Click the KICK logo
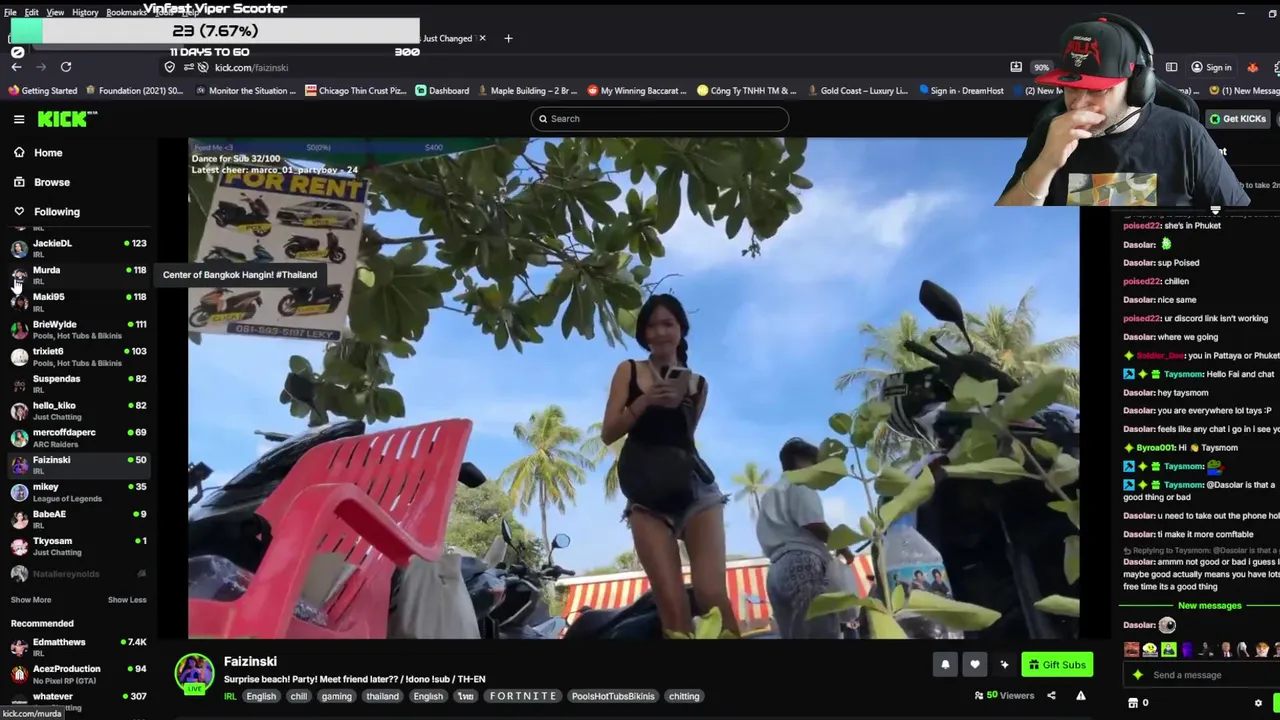Screen dimensions: 1280x720 tap(67, 119)
